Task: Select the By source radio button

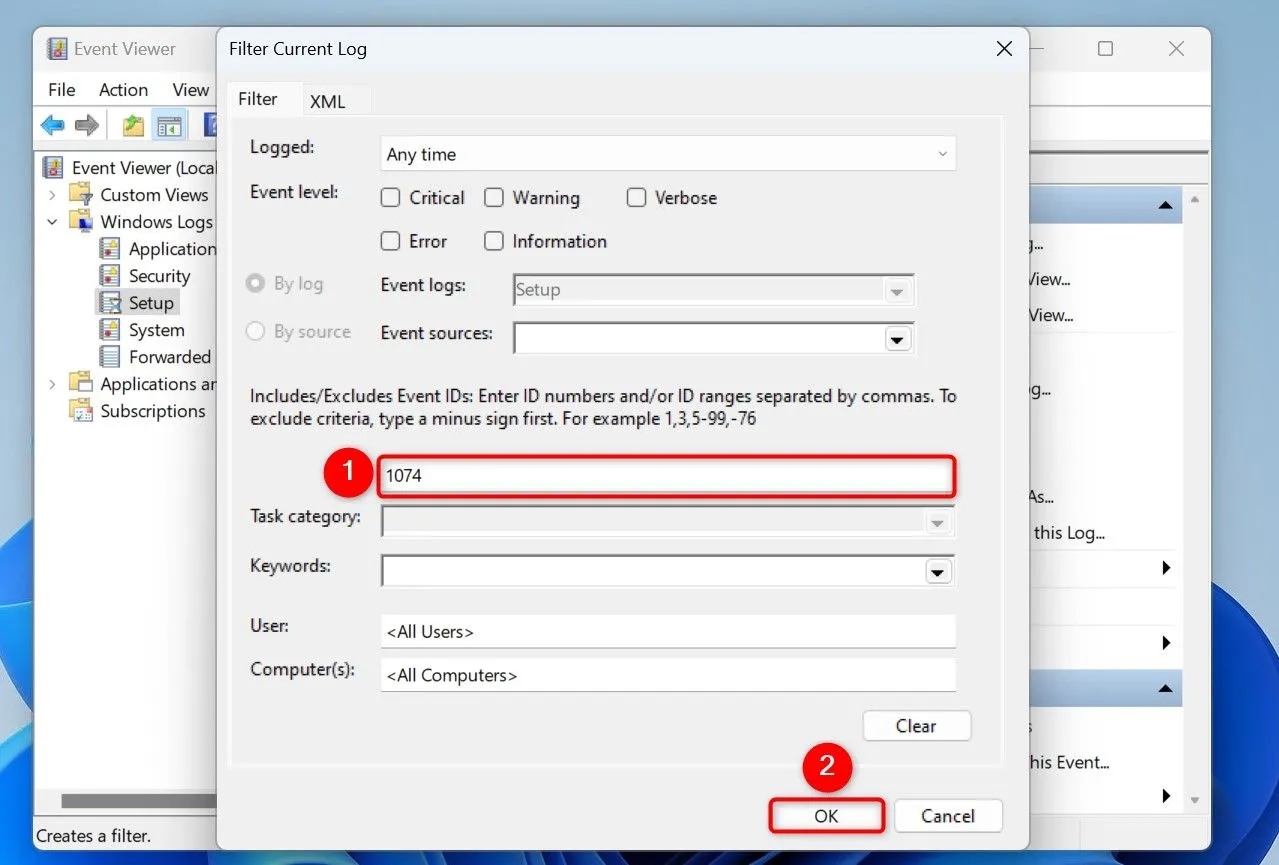Action: (x=255, y=331)
